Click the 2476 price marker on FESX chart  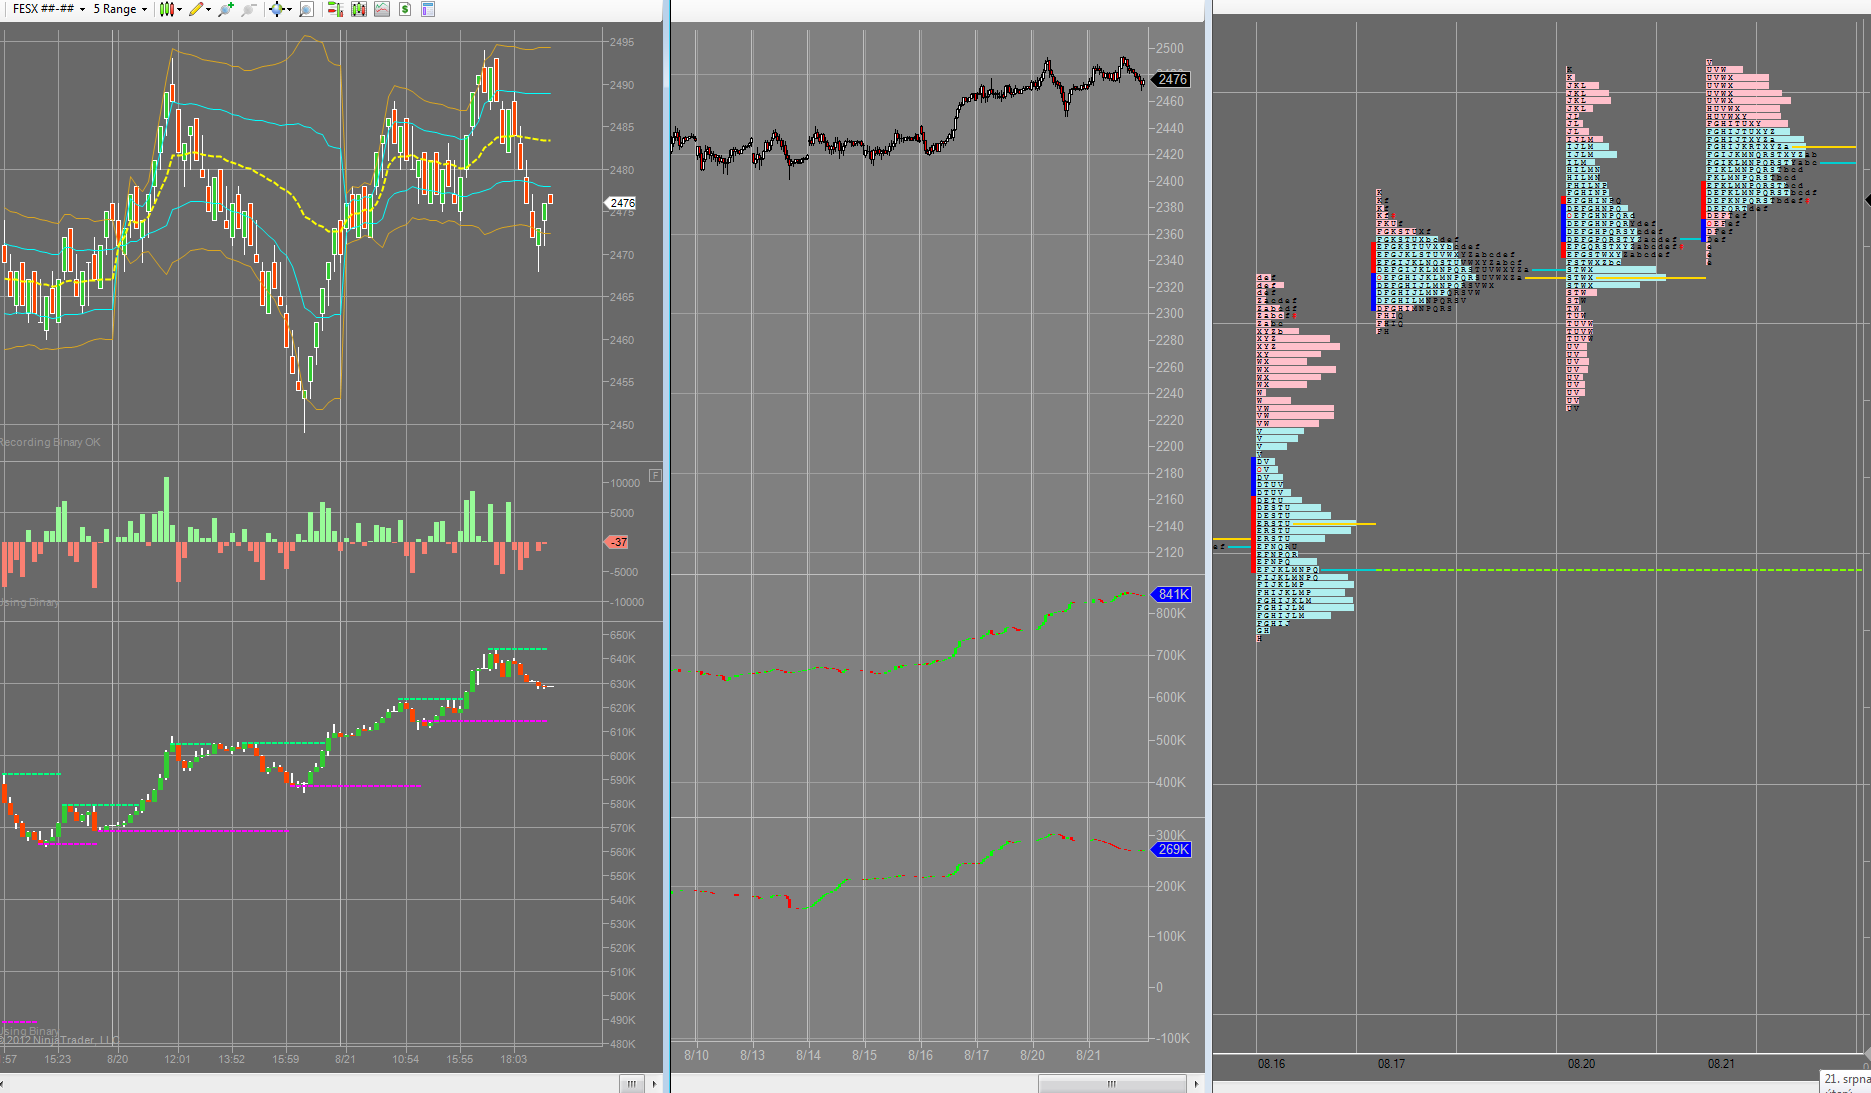621,203
